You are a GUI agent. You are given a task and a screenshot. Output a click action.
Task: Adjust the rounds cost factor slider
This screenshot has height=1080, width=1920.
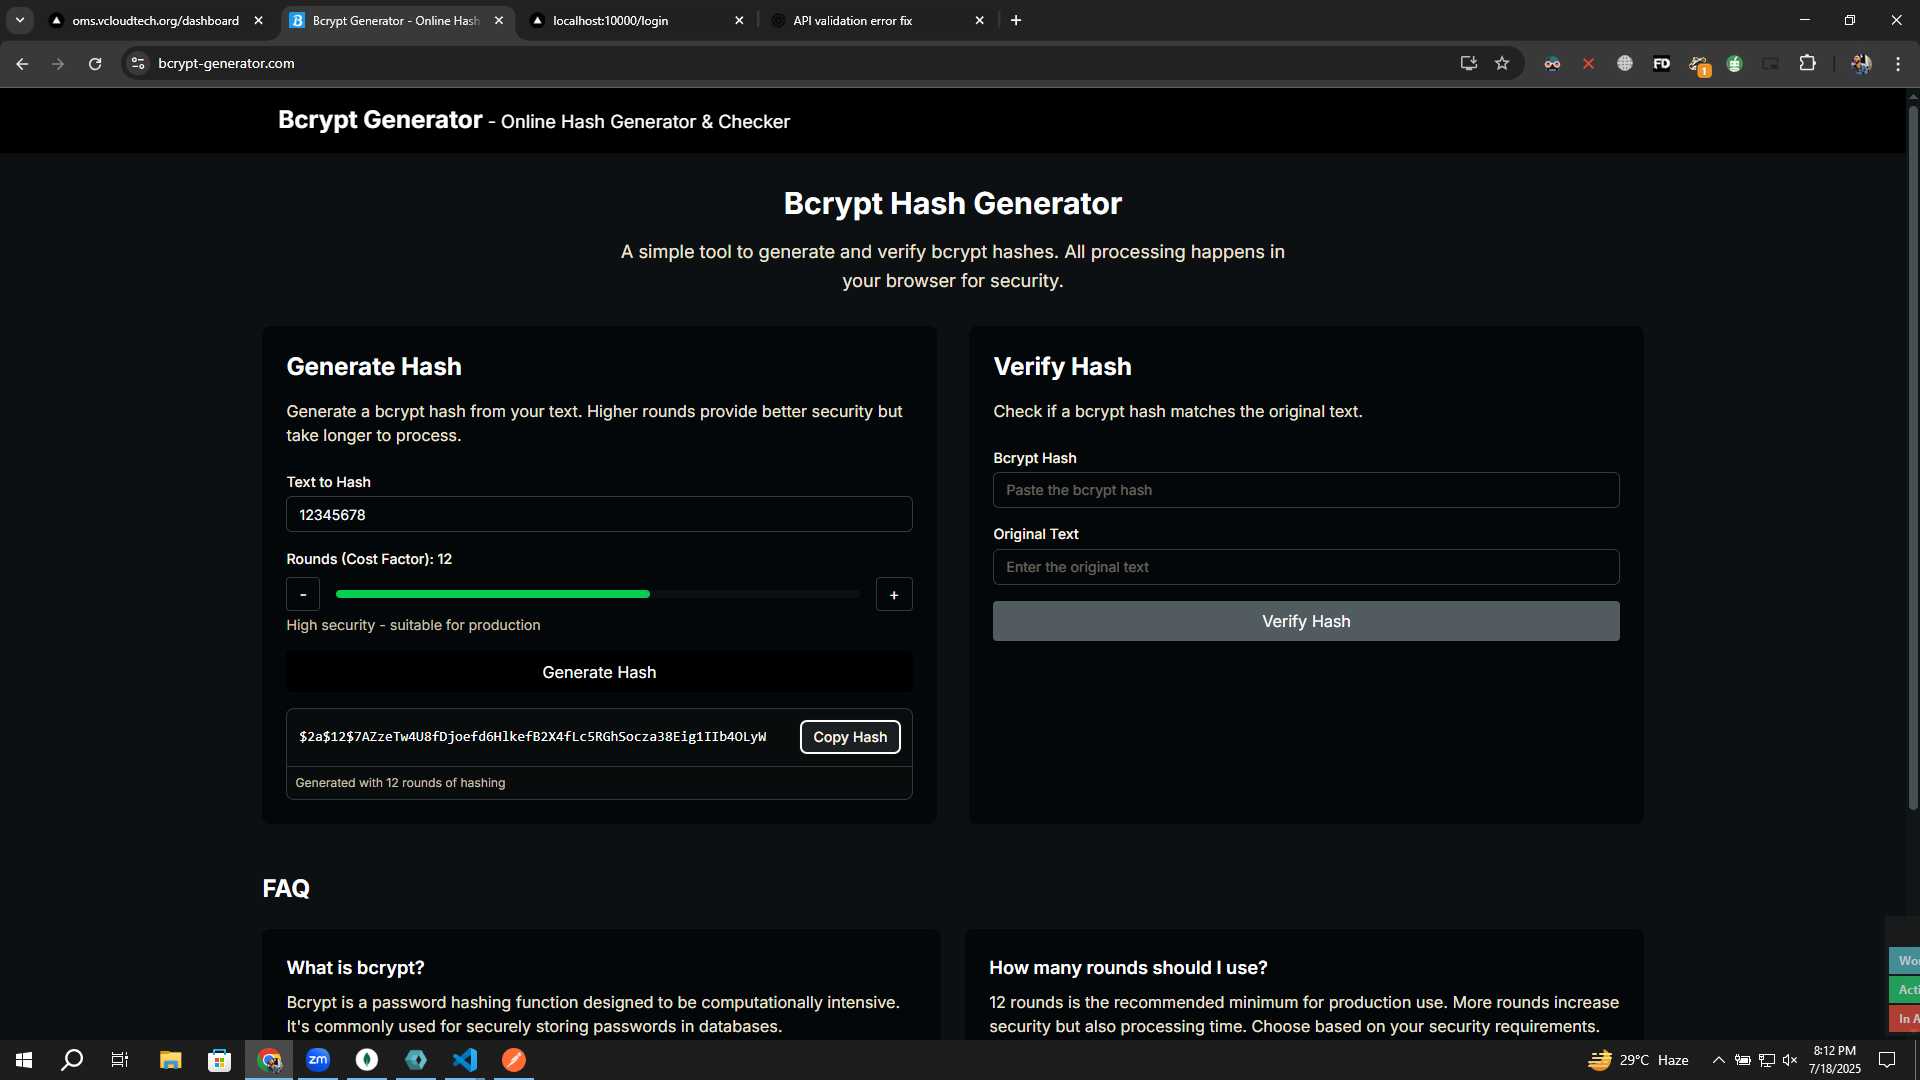click(598, 594)
